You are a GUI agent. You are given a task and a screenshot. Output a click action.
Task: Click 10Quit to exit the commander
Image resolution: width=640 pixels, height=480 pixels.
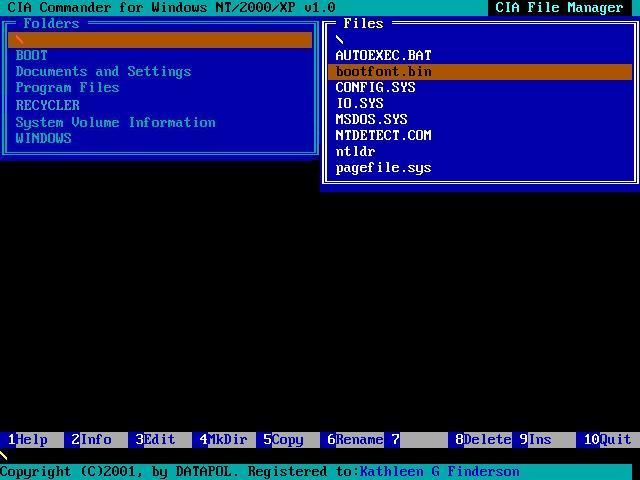coord(608,440)
